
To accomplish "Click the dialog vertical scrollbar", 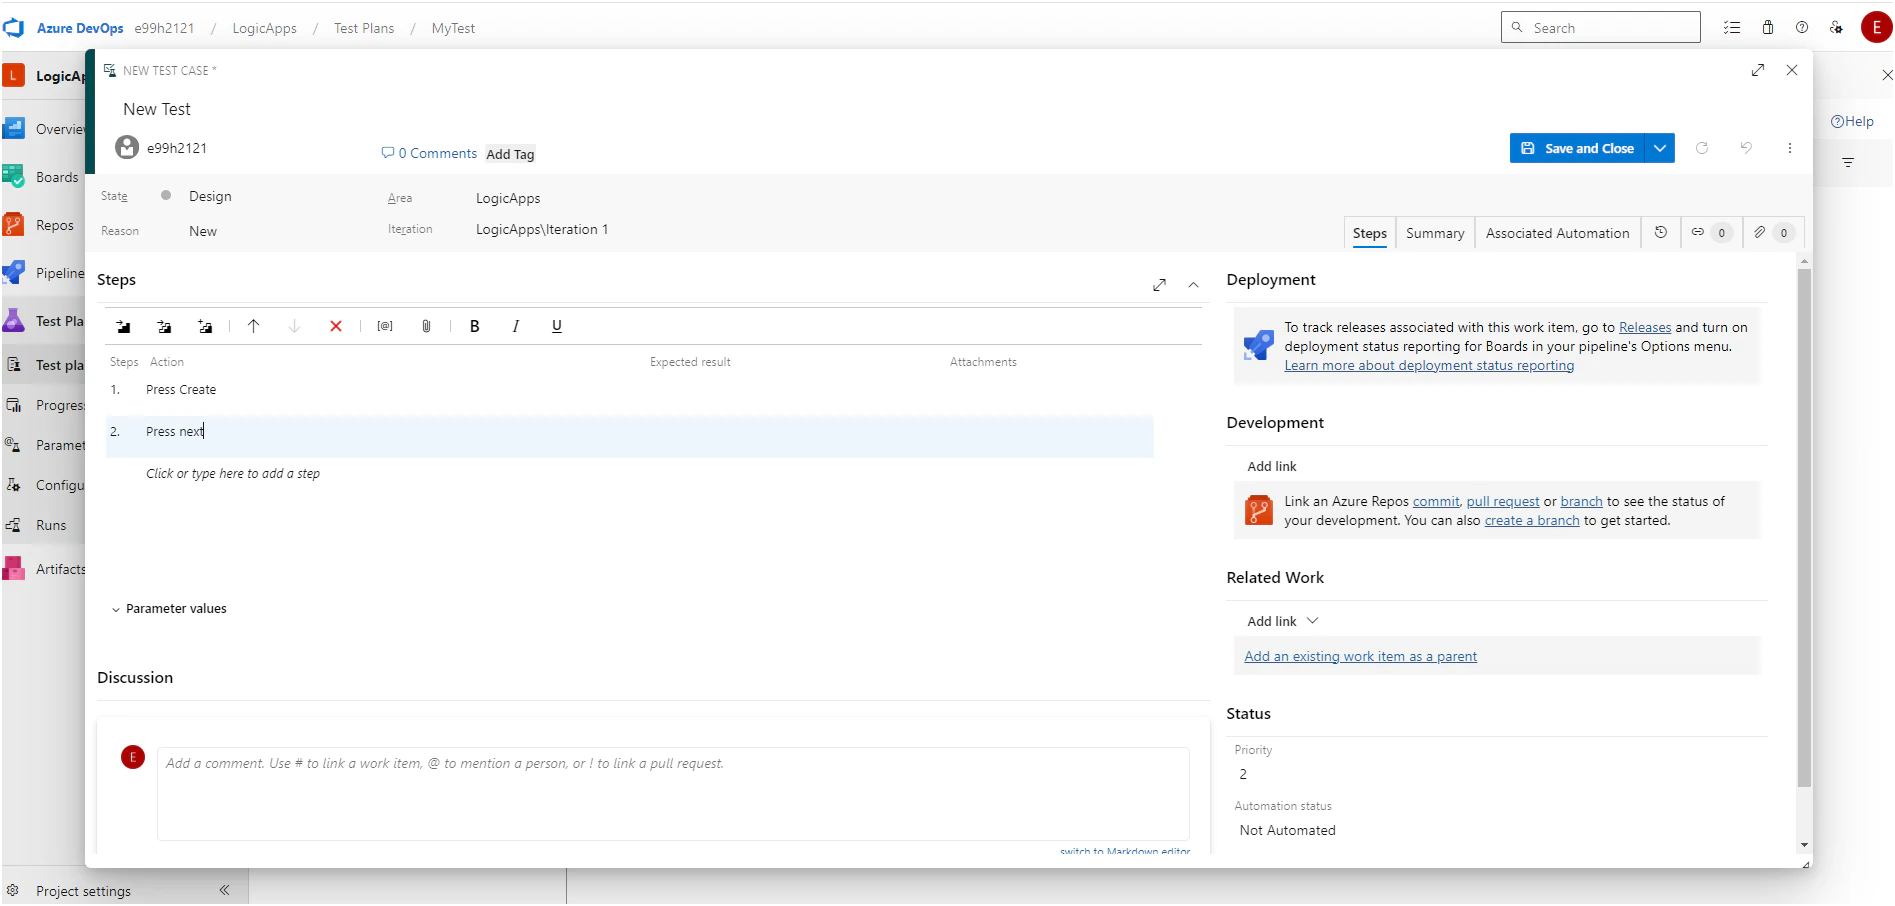I will click(x=1804, y=528).
